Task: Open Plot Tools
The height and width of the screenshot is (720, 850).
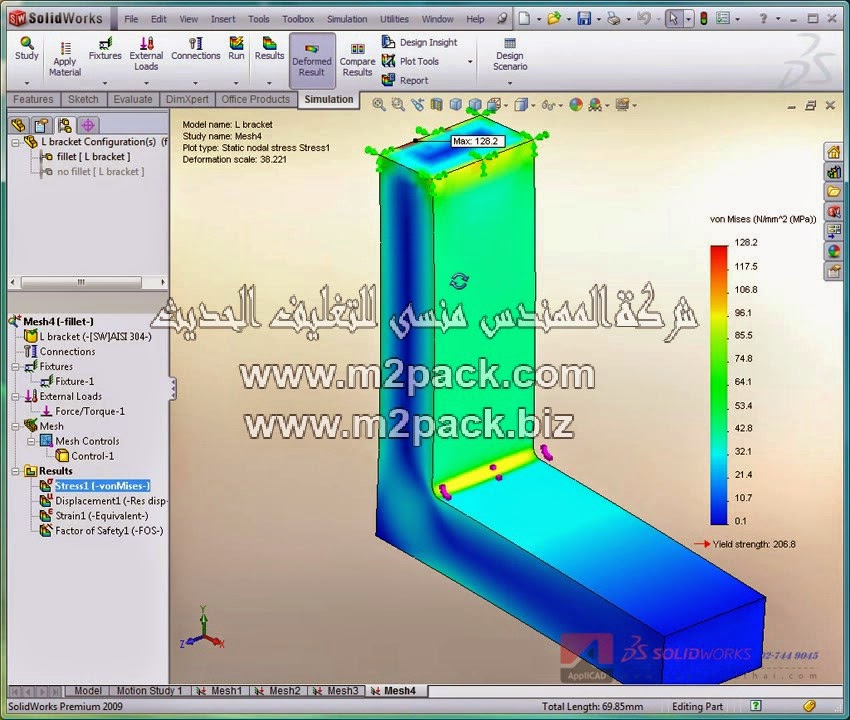Action: point(410,61)
